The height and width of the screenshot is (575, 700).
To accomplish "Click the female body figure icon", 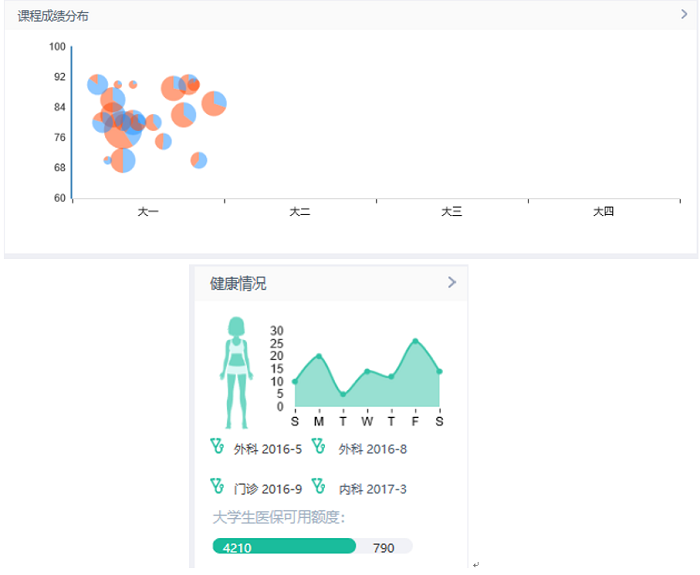I will point(236,372).
